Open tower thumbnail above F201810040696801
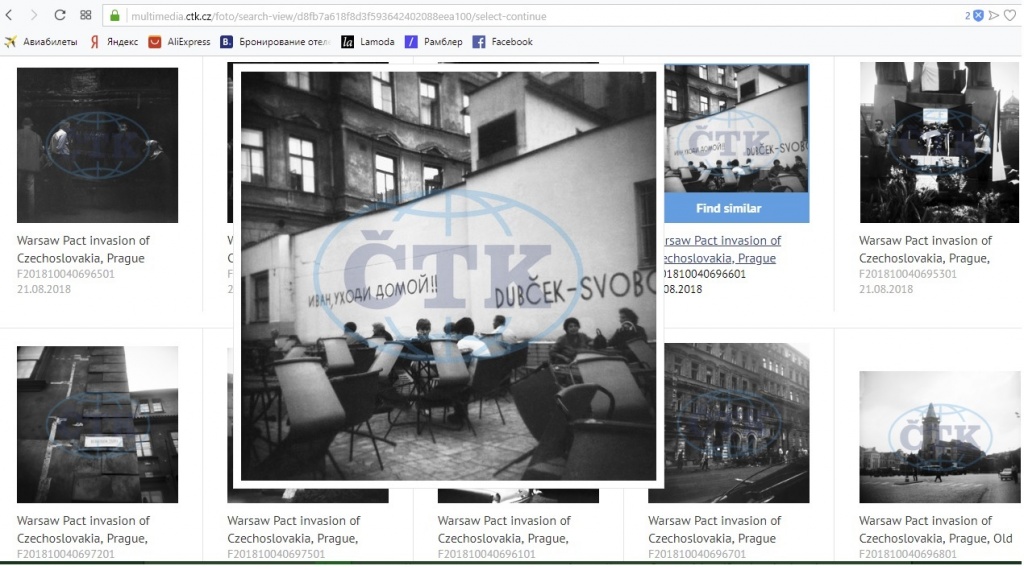This screenshot has width=1024, height=570. click(939, 437)
